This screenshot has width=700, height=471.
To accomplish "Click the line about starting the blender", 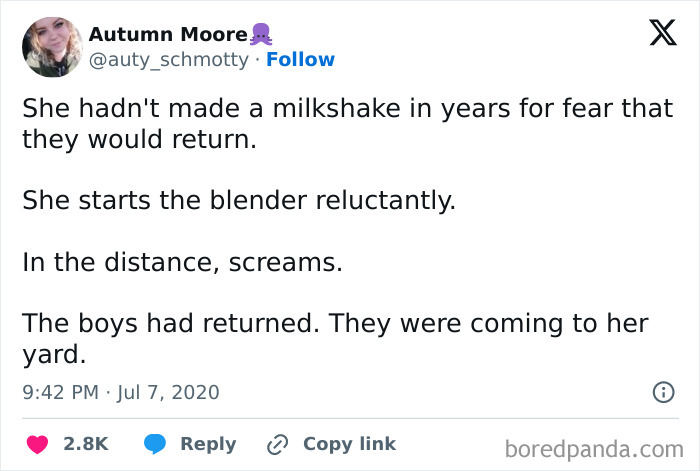I will tap(238, 200).
